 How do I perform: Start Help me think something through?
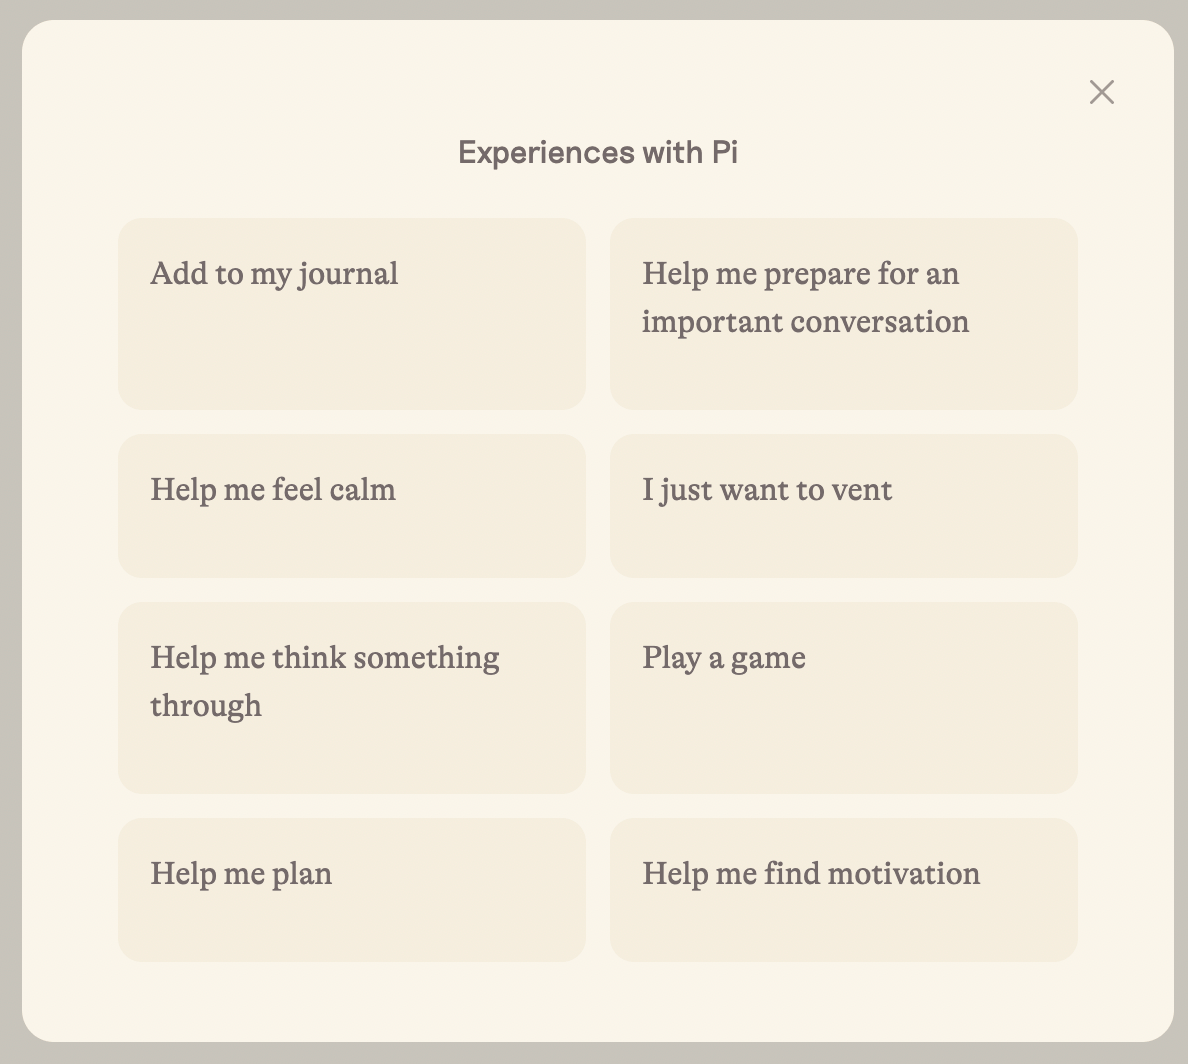pyautogui.click(x=351, y=697)
